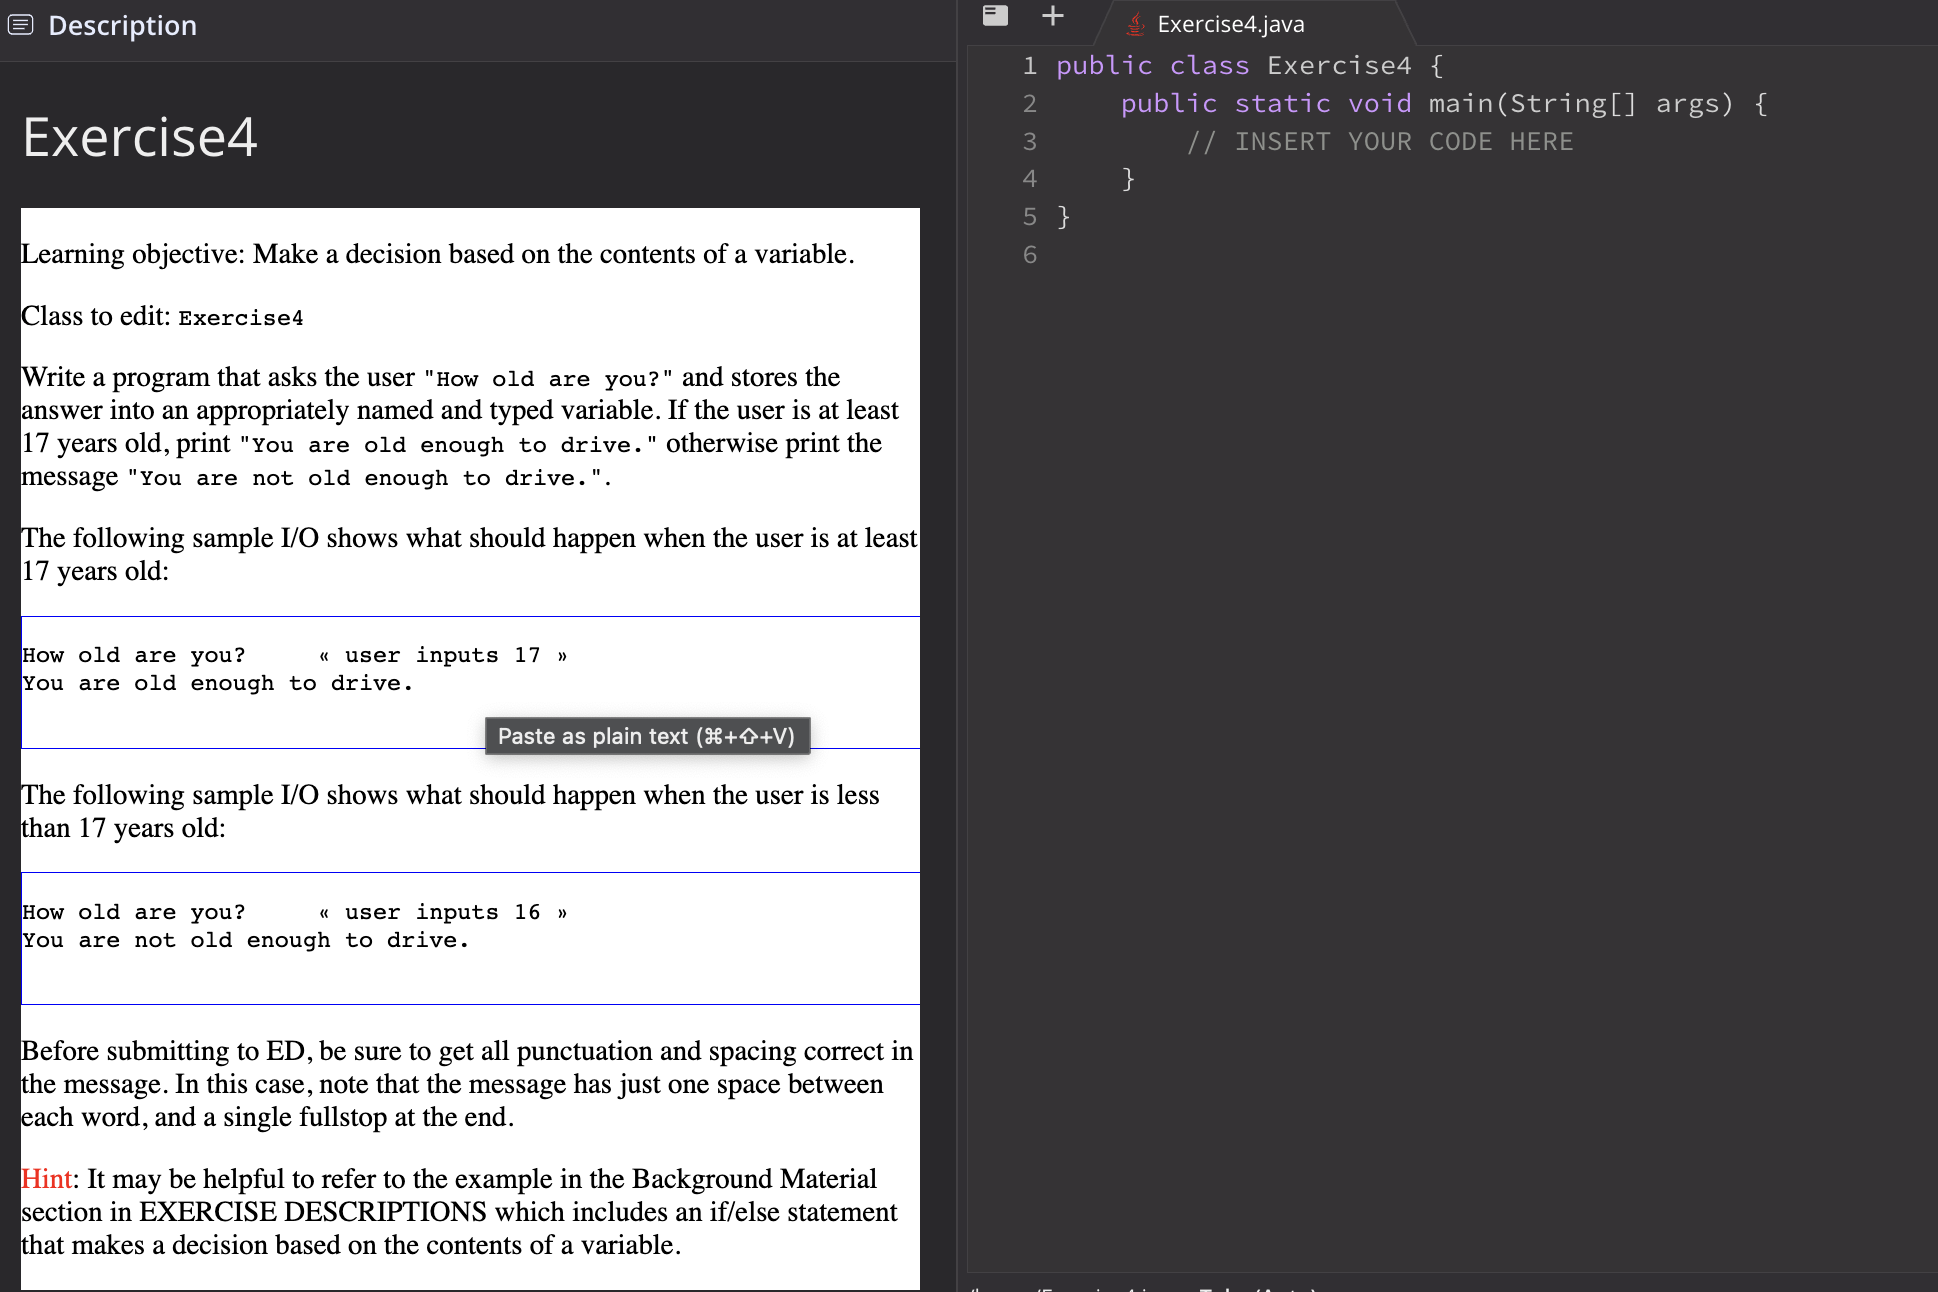The width and height of the screenshot is (1938, 1292).
Task: Select the Description panel header
Action: click(122, 25)
